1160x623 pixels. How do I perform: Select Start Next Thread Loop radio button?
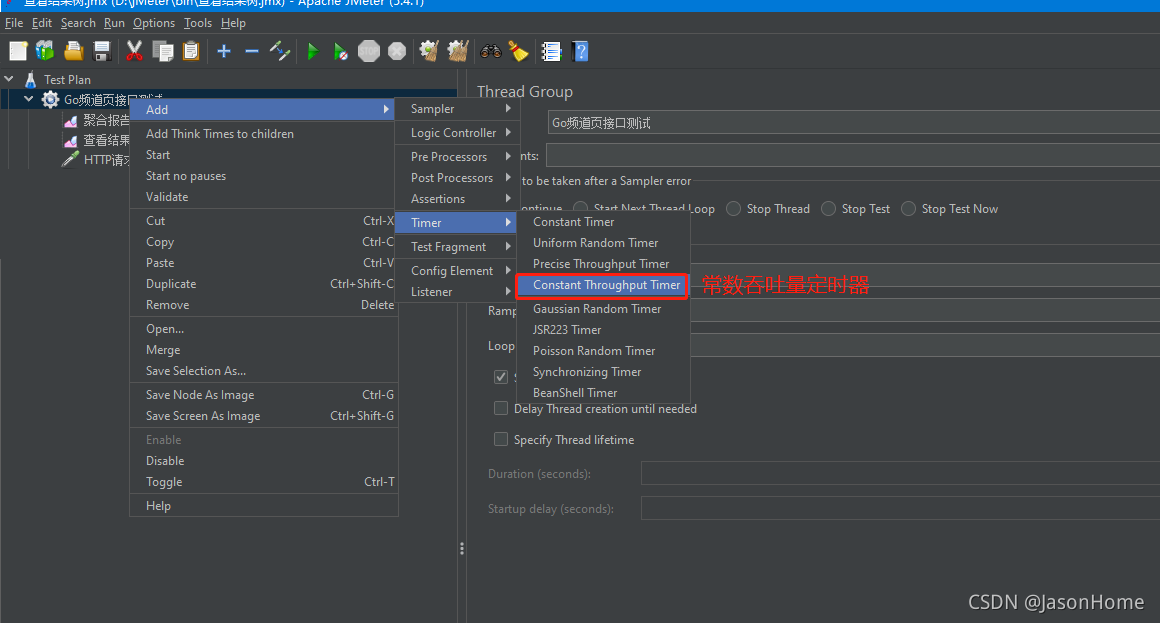click(x=581, y=208)
